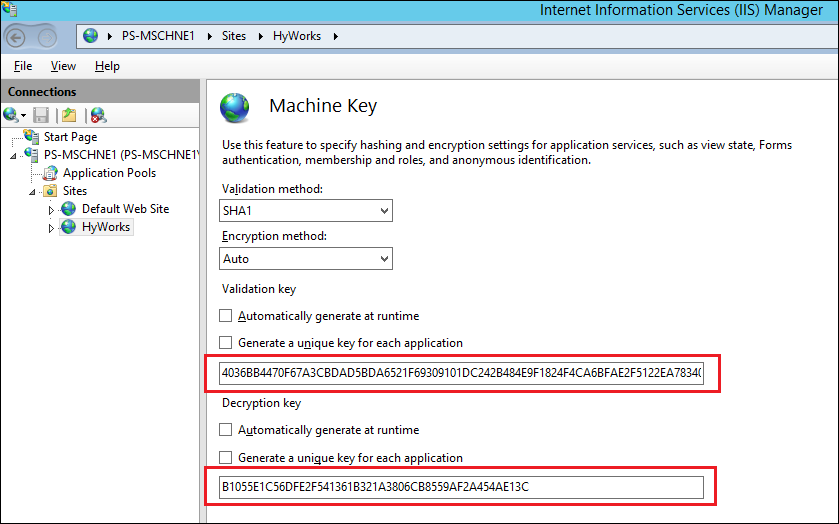Screen dimensions: 839x524
Task: Tick automatic runtime generation under Decryption key
Action: click(225, 430)
